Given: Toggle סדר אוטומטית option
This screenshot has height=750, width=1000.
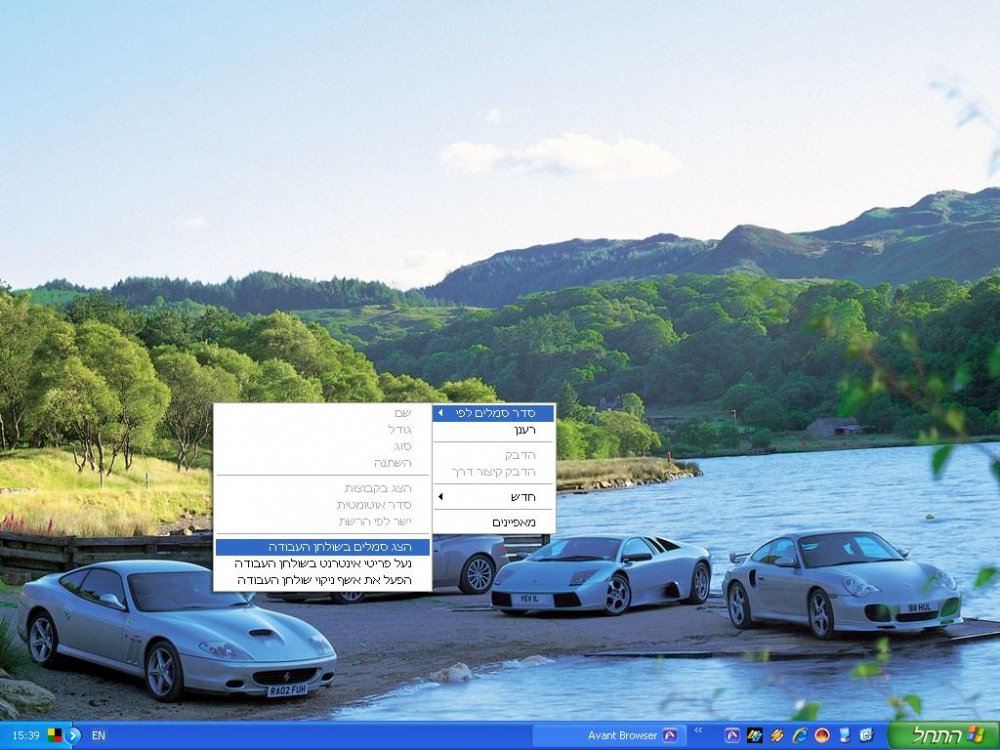Looking at the screenshot, I should (323, 504).
